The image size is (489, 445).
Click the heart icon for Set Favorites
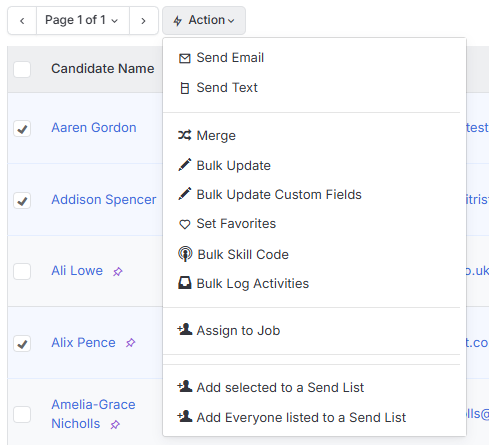tap(185, 224)
